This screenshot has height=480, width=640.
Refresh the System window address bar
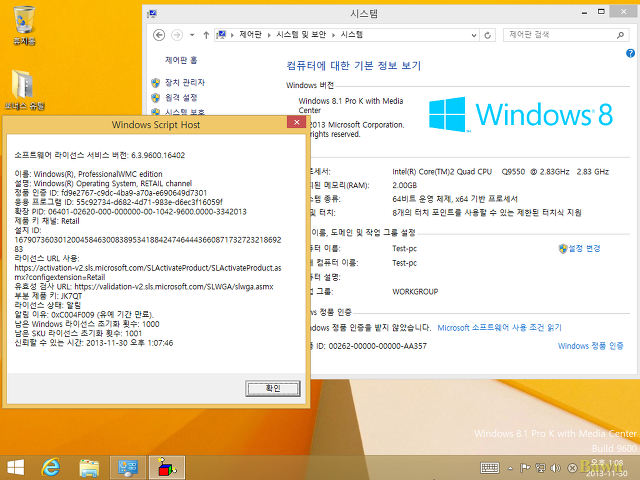[x=487, y=35]
